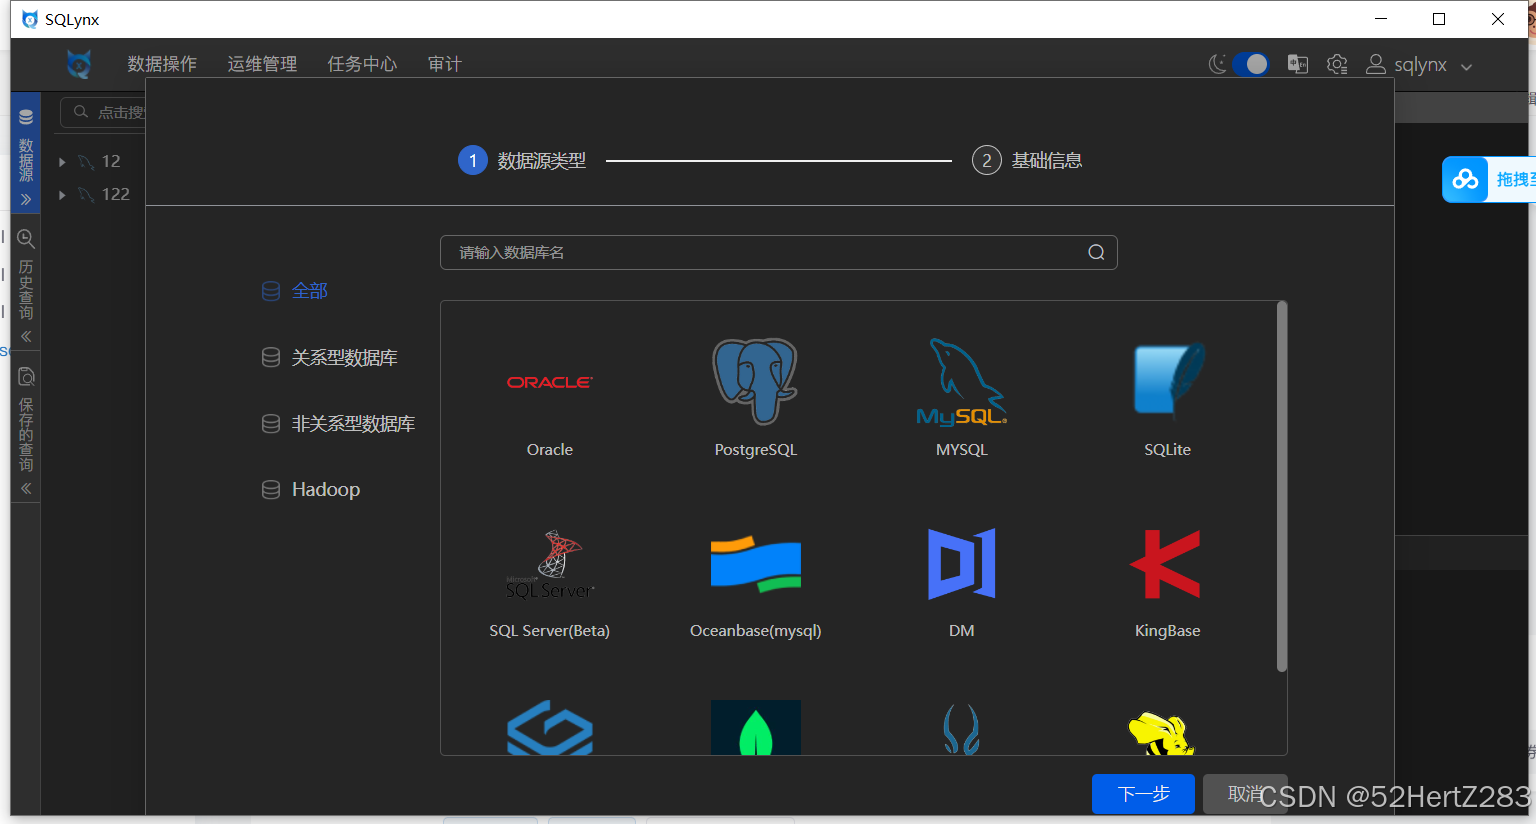The width and height of the screenshot is (1536, 824).
Task: Click the moon dark-mode icon
Action: tap(1217, 64)
